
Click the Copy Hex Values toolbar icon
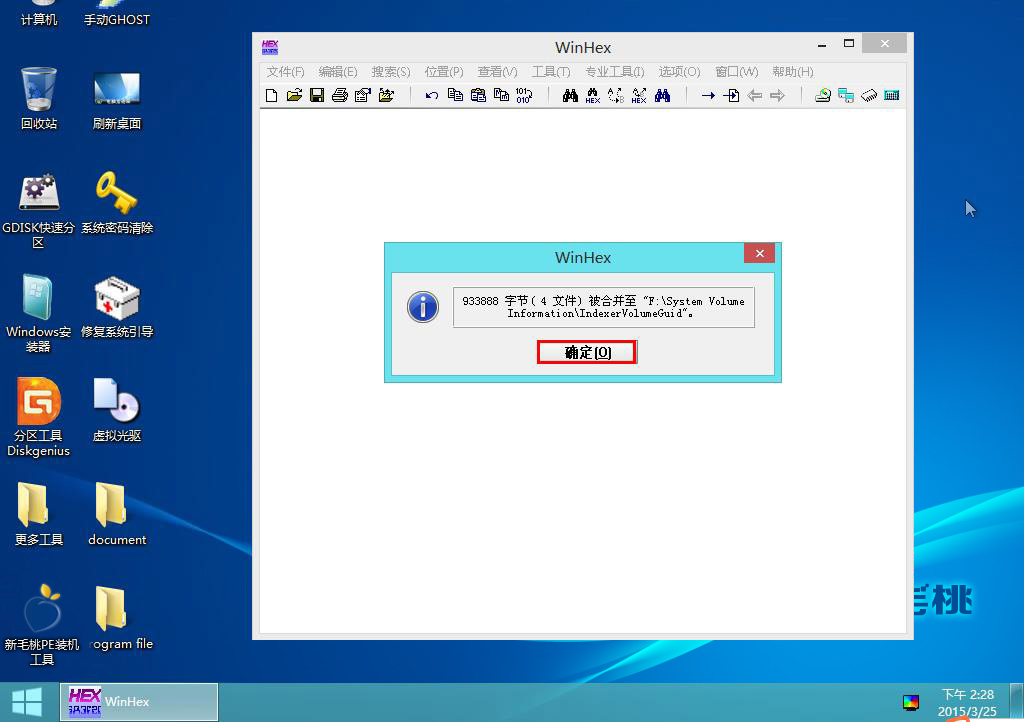[x=501, y=95]
